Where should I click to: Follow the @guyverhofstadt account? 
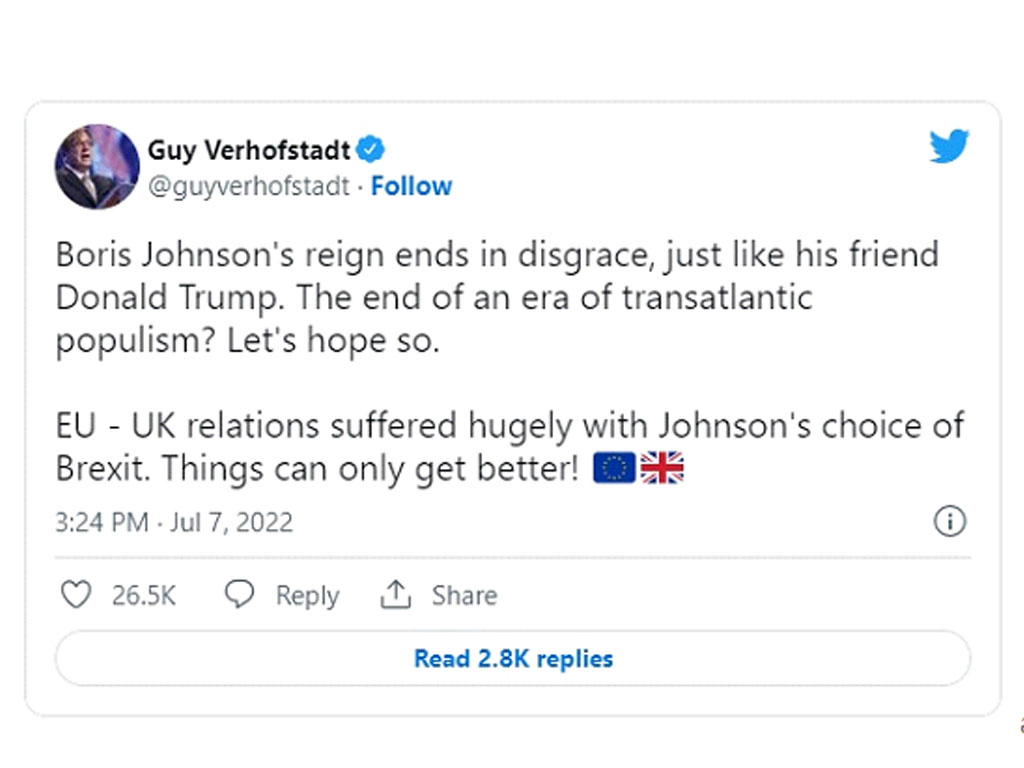411,186
